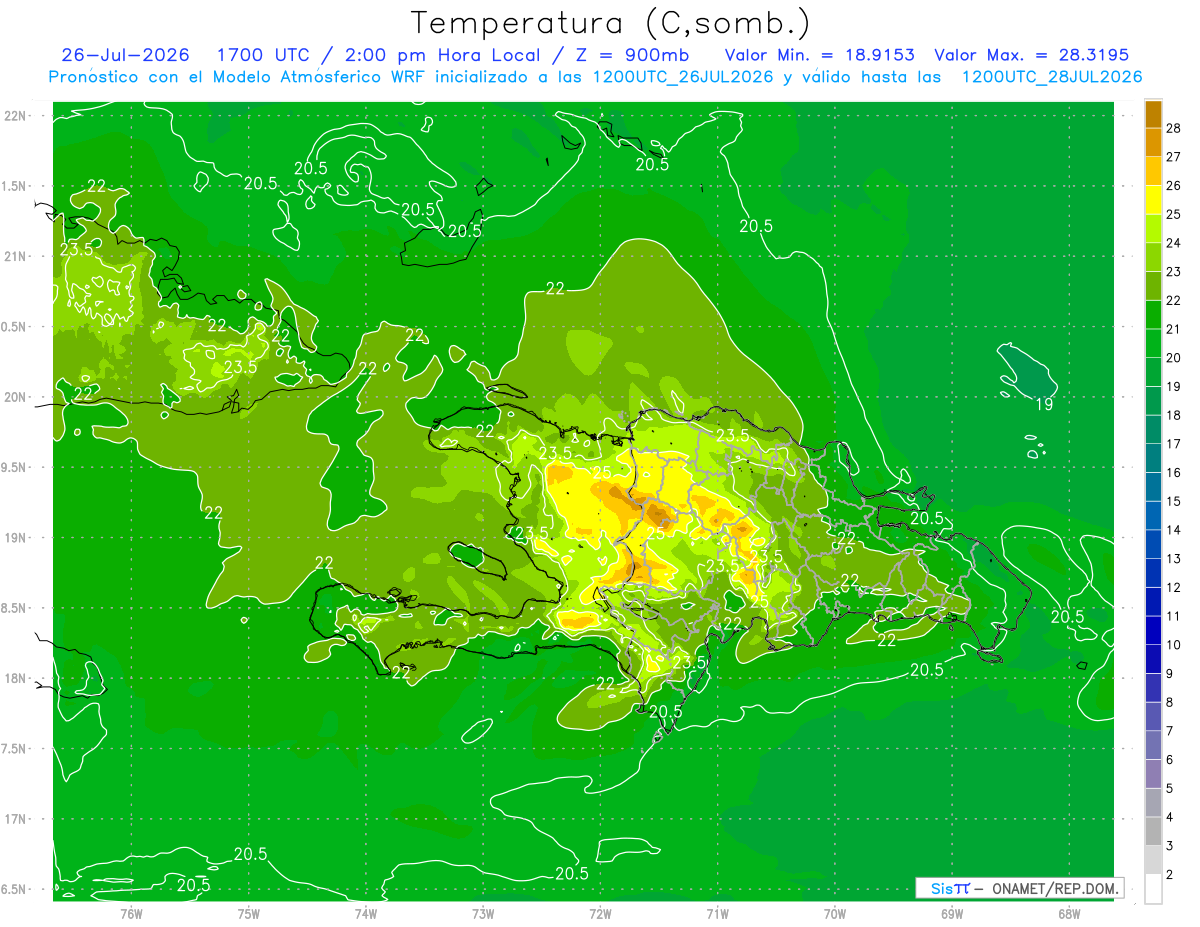Click the '68W' longitude axis label

[1069, 914]
